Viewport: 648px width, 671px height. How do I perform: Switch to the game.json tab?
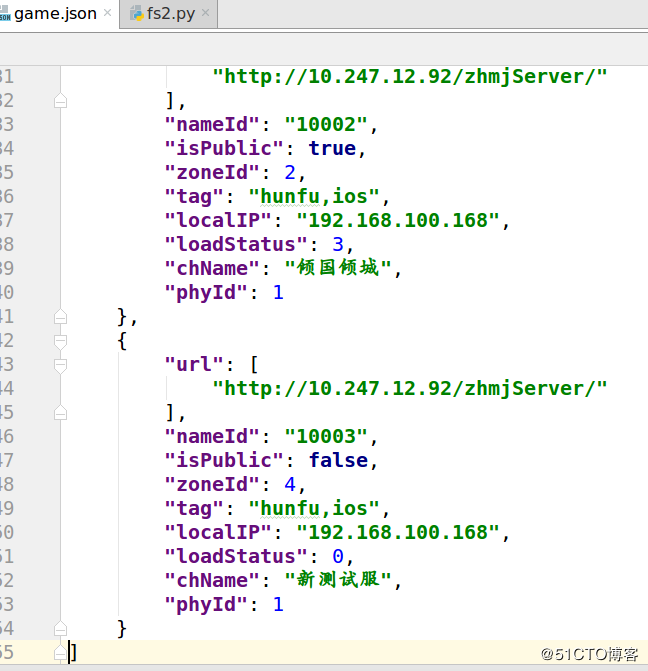[x=55, y=14]
